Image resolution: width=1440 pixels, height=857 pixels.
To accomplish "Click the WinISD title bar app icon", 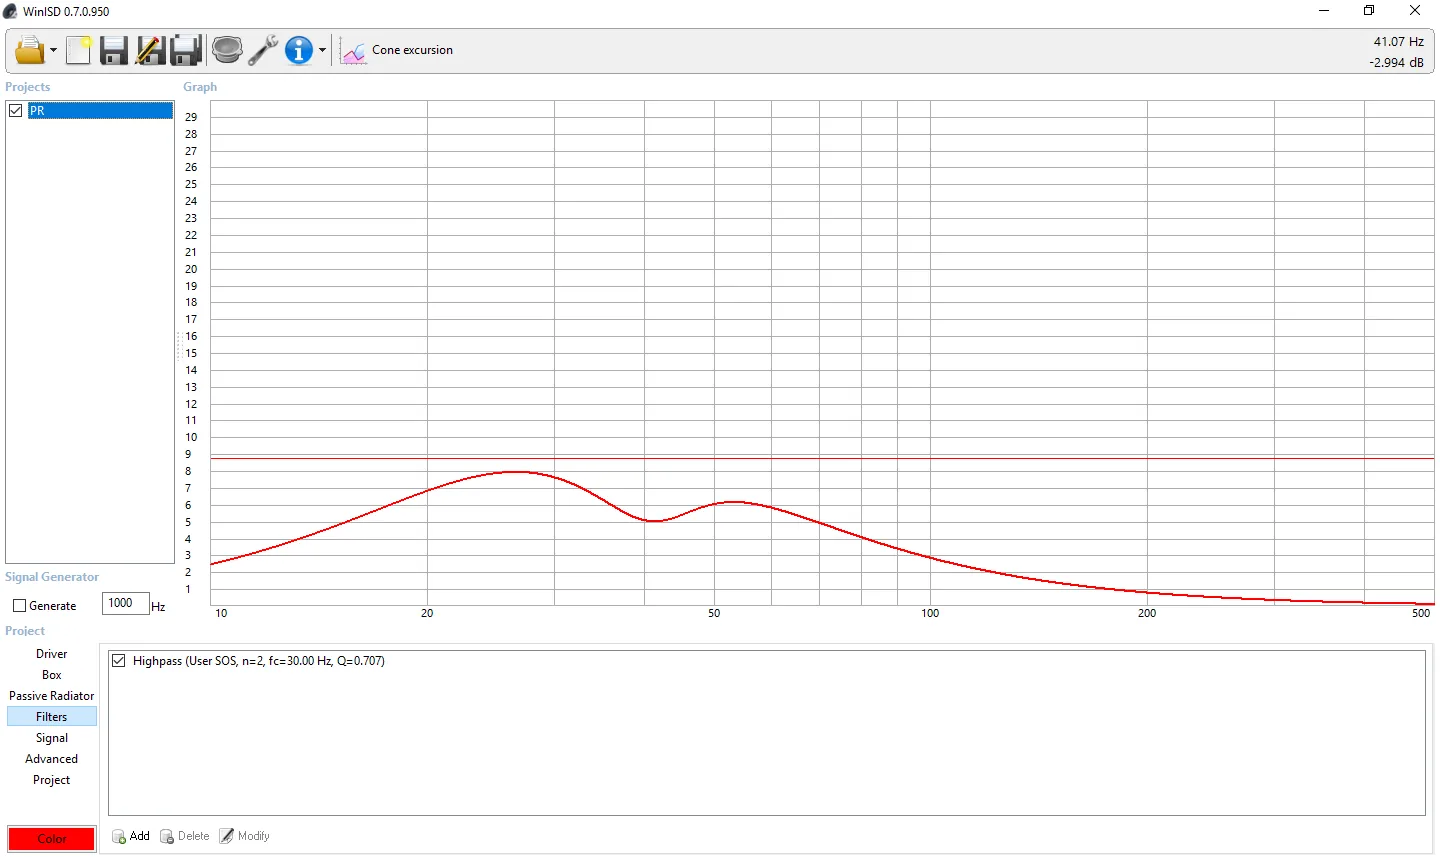I will [11, 11].
